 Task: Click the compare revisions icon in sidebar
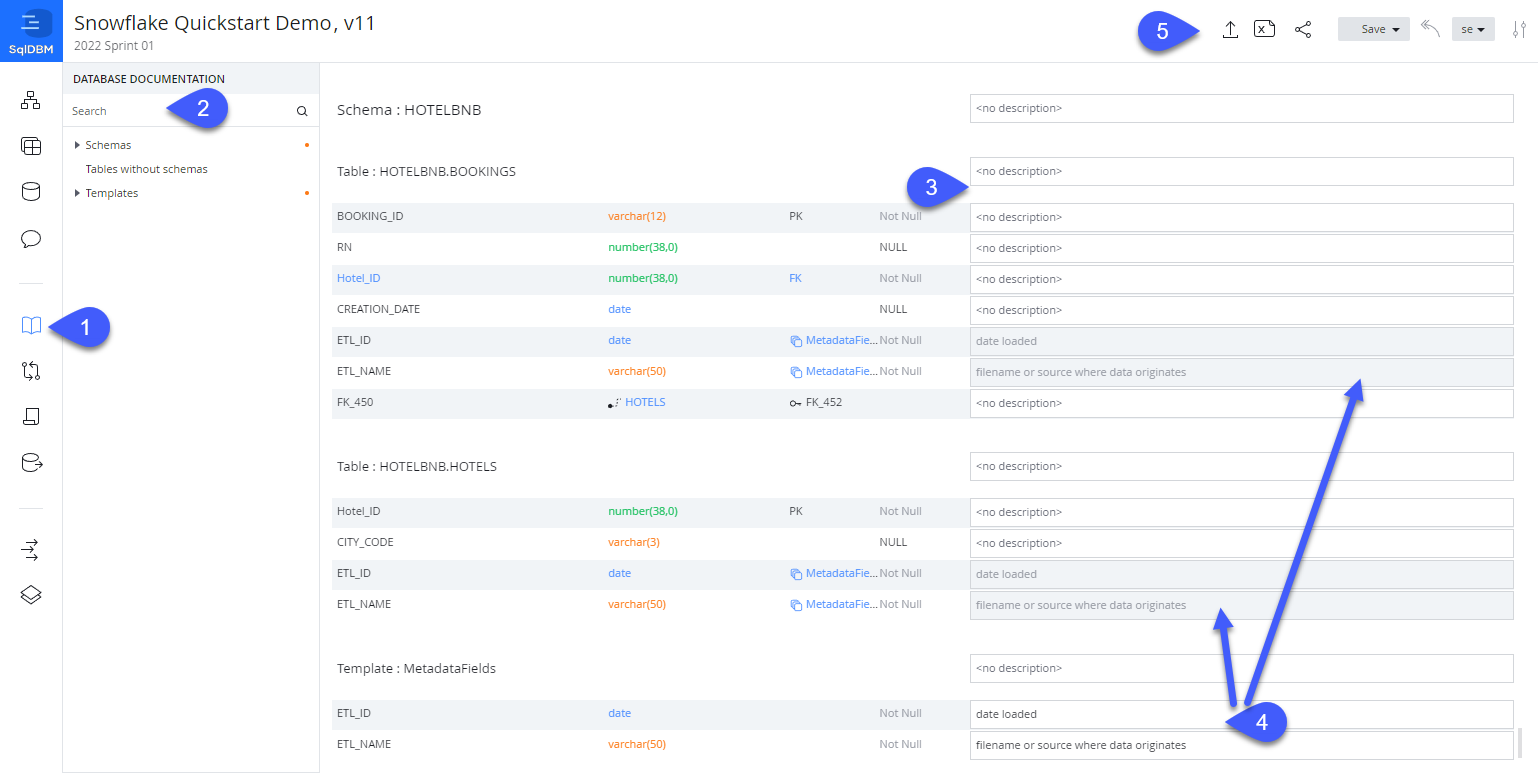[31, 371]
